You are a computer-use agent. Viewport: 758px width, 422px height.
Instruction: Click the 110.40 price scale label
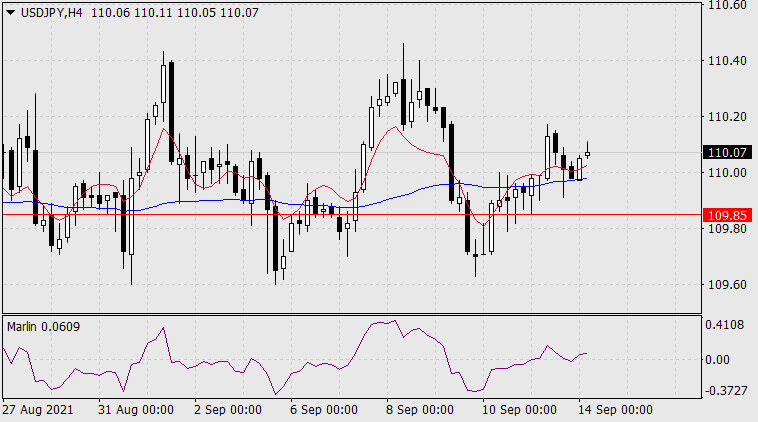726,61
